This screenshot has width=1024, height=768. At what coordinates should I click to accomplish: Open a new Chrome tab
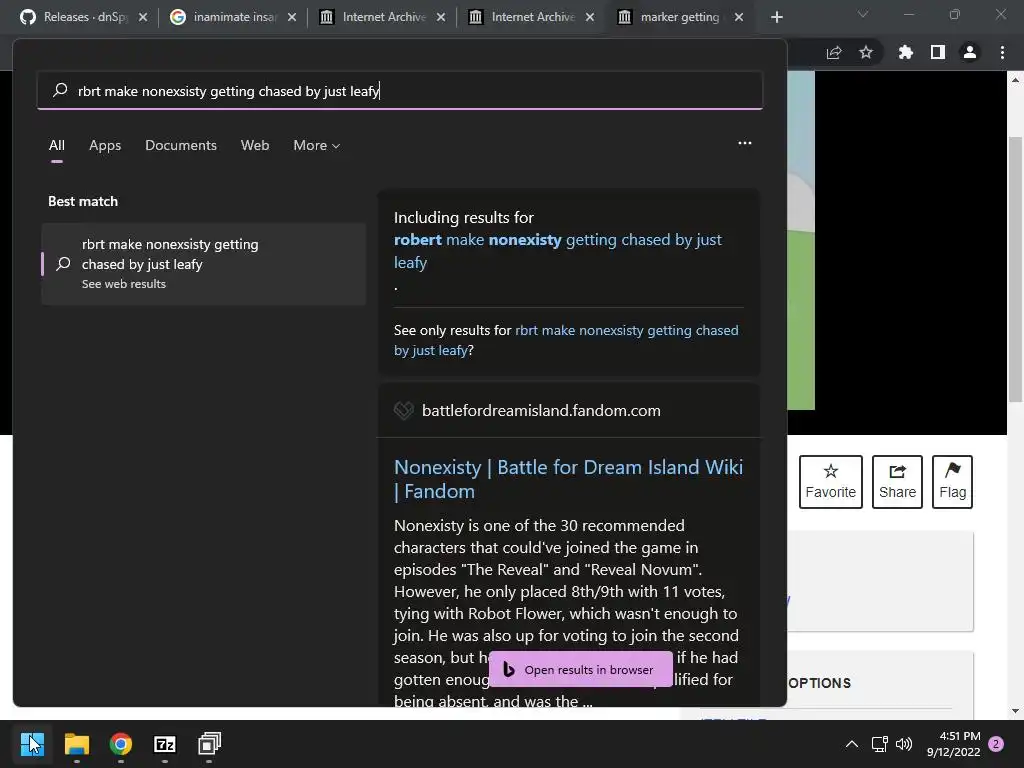776,17
